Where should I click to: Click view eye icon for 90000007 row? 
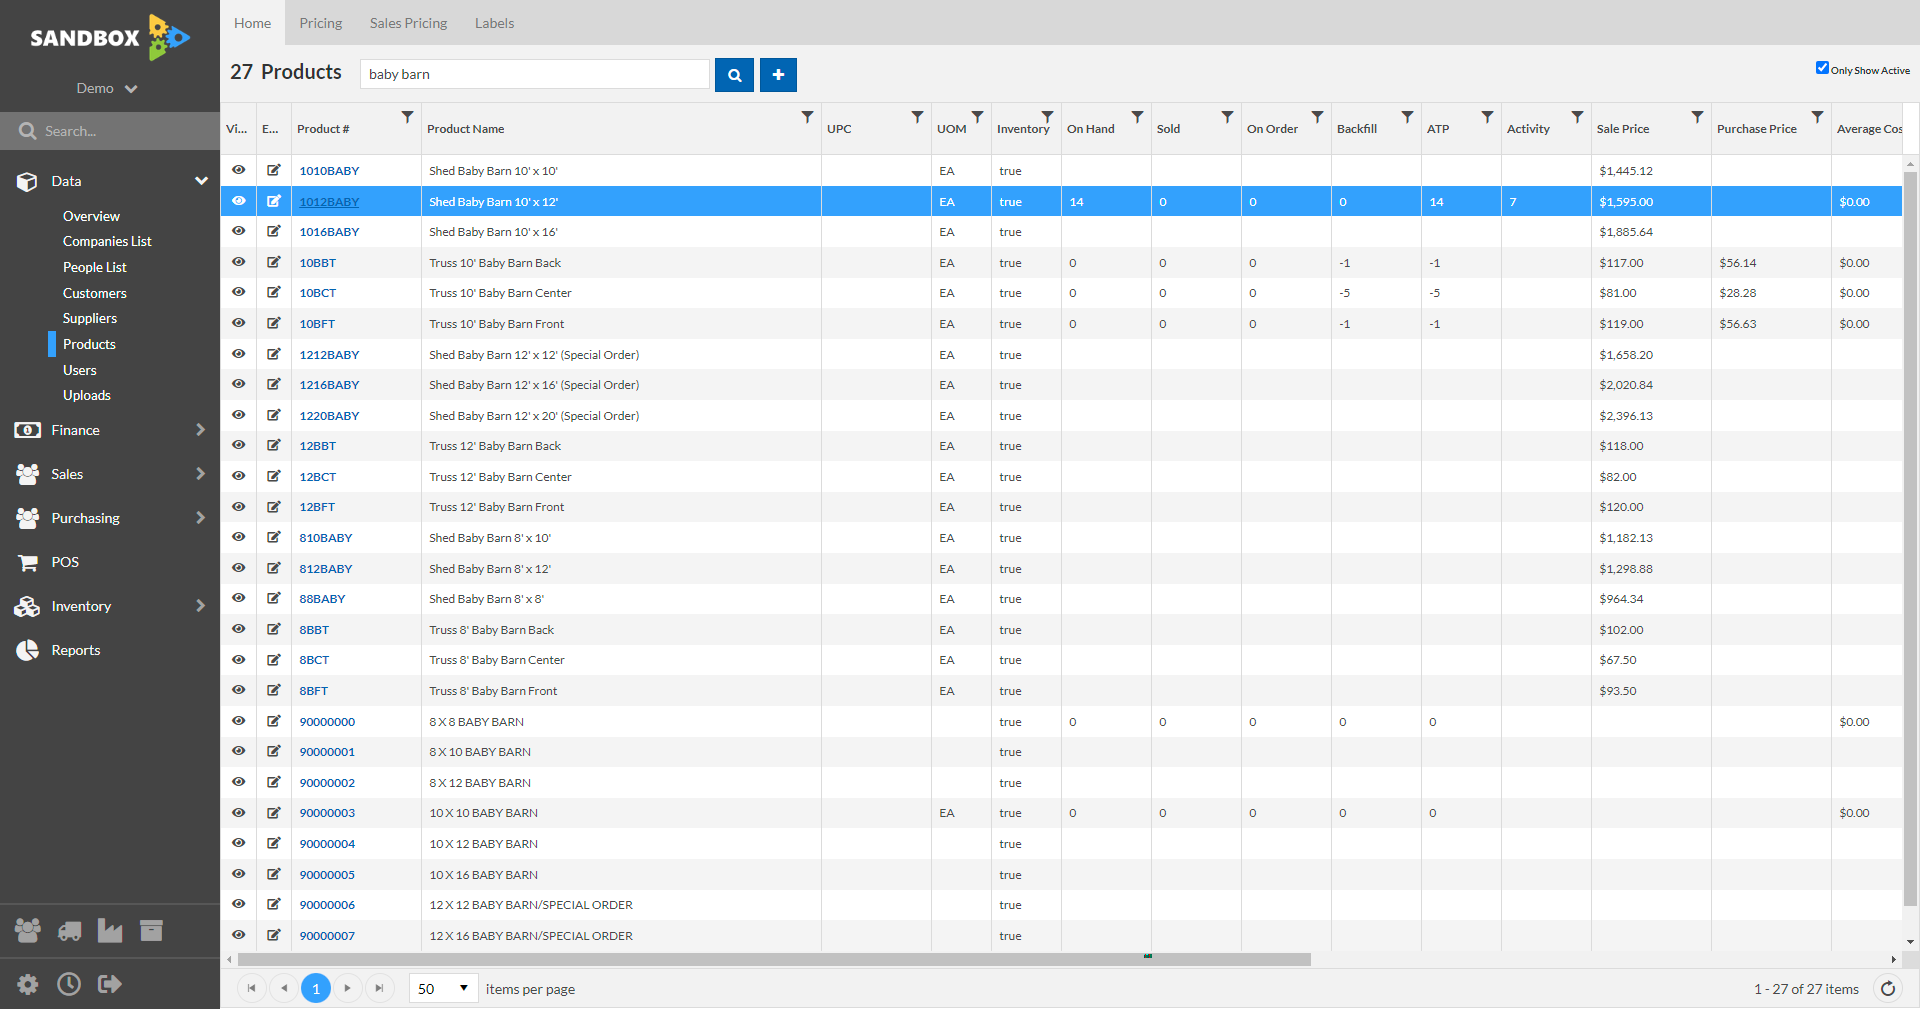238,935
